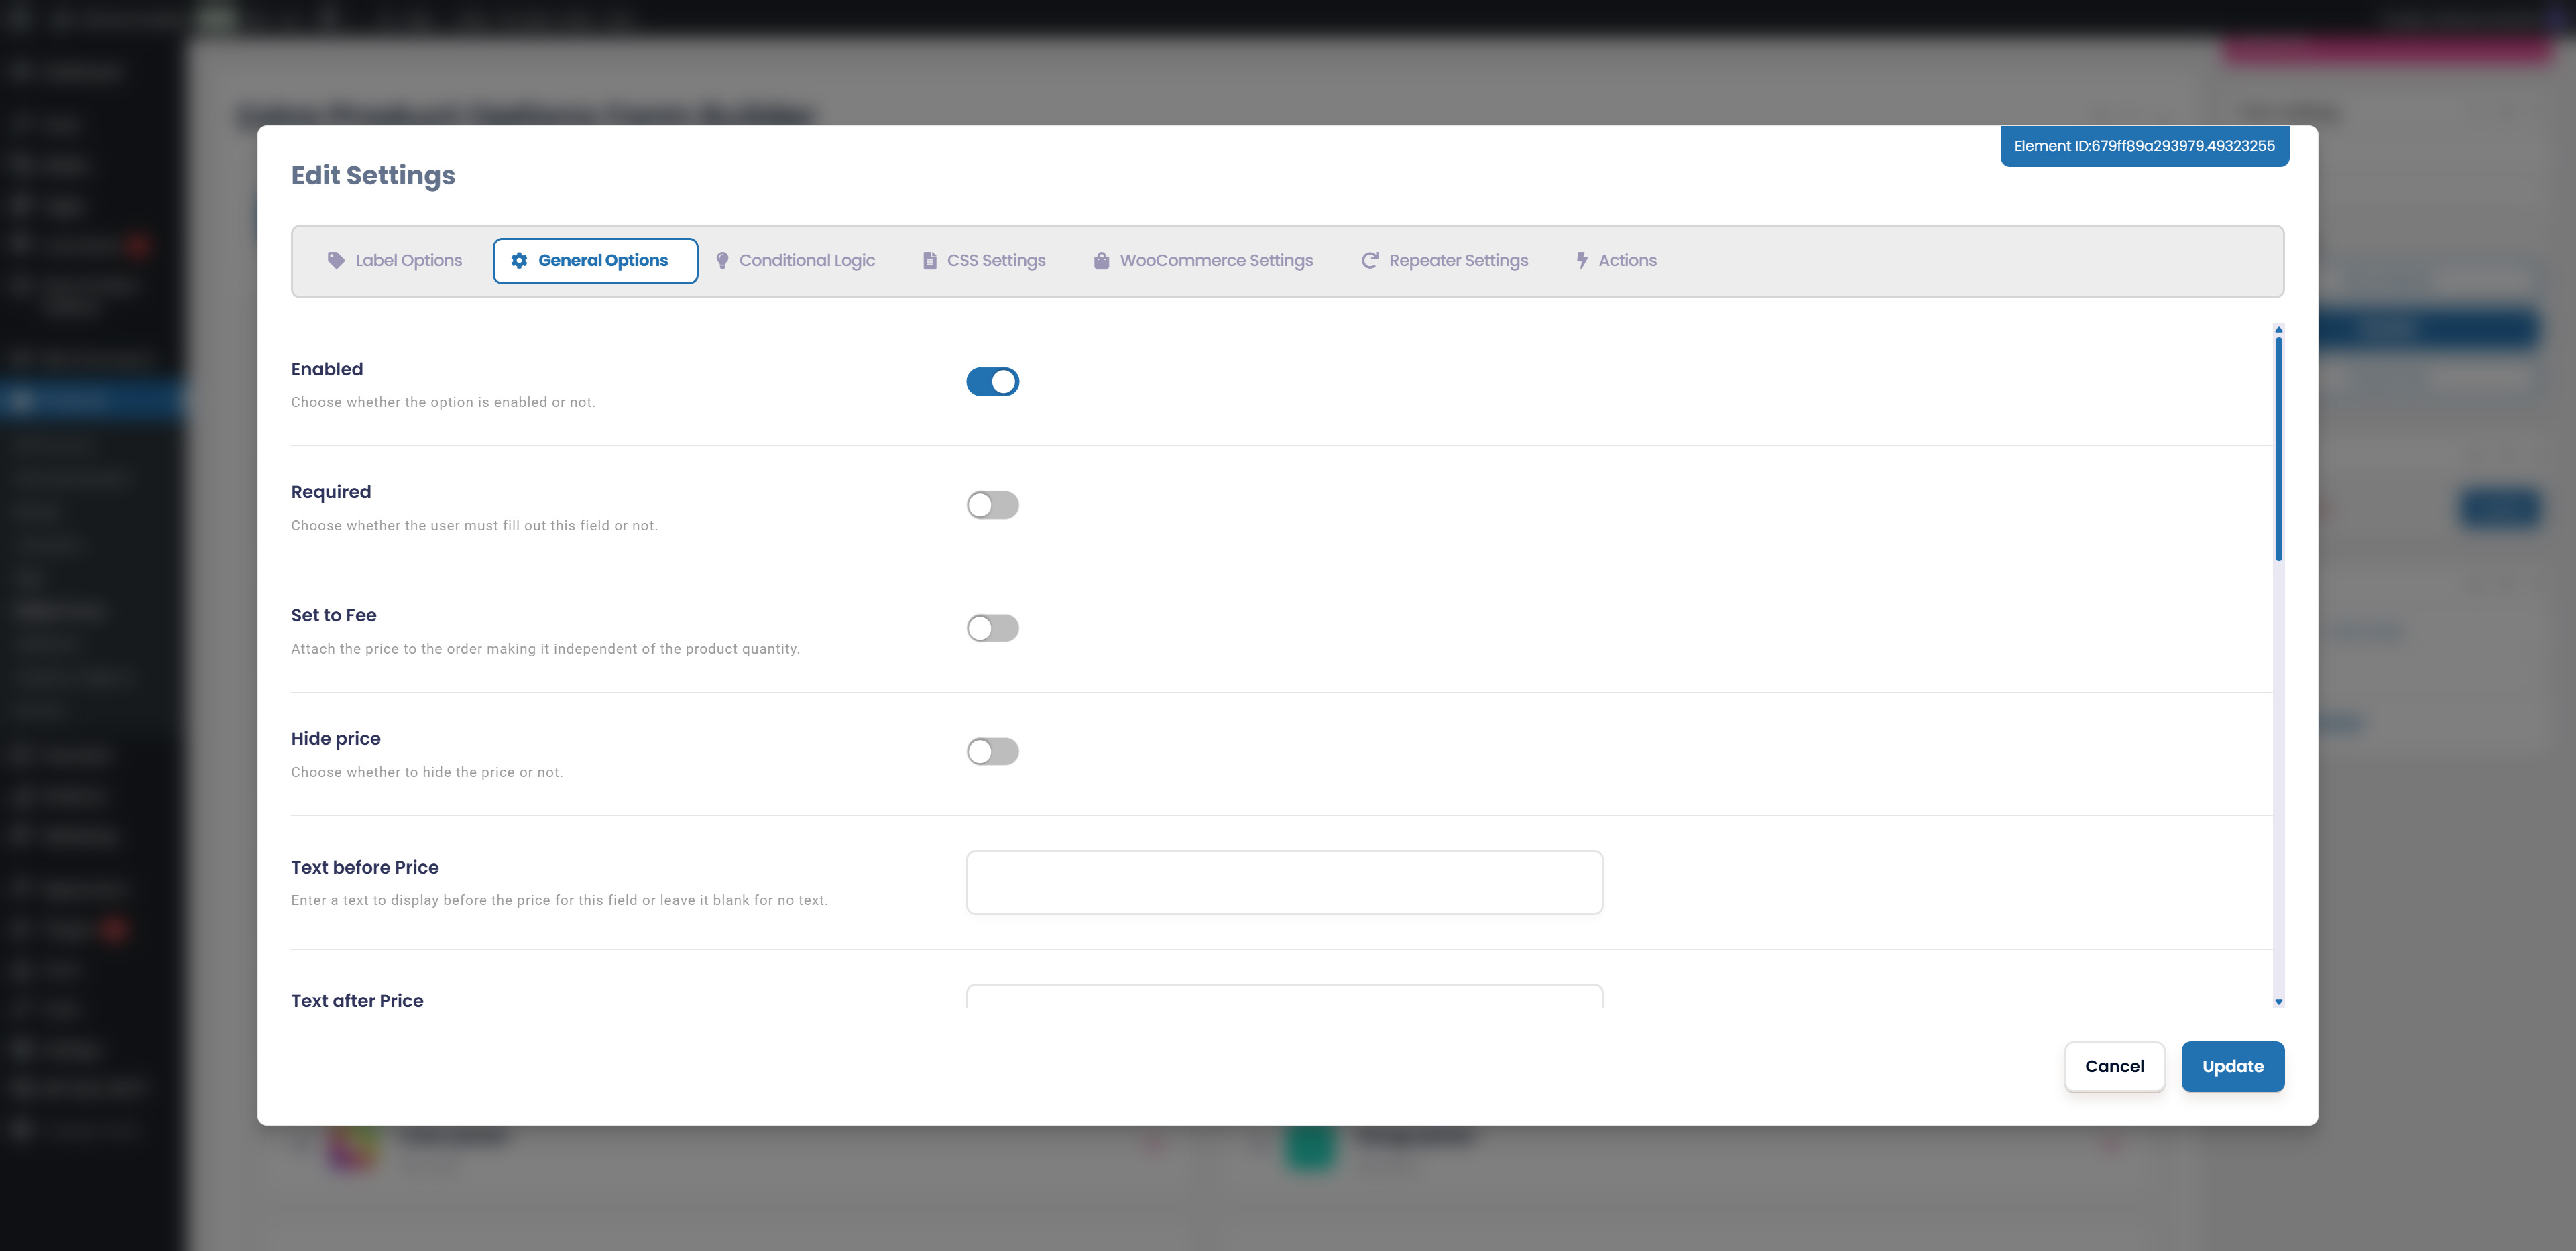Click the lightbulb icon for Conditional Logic
Screen dimensions: 2576x1251
pos(722,260)
